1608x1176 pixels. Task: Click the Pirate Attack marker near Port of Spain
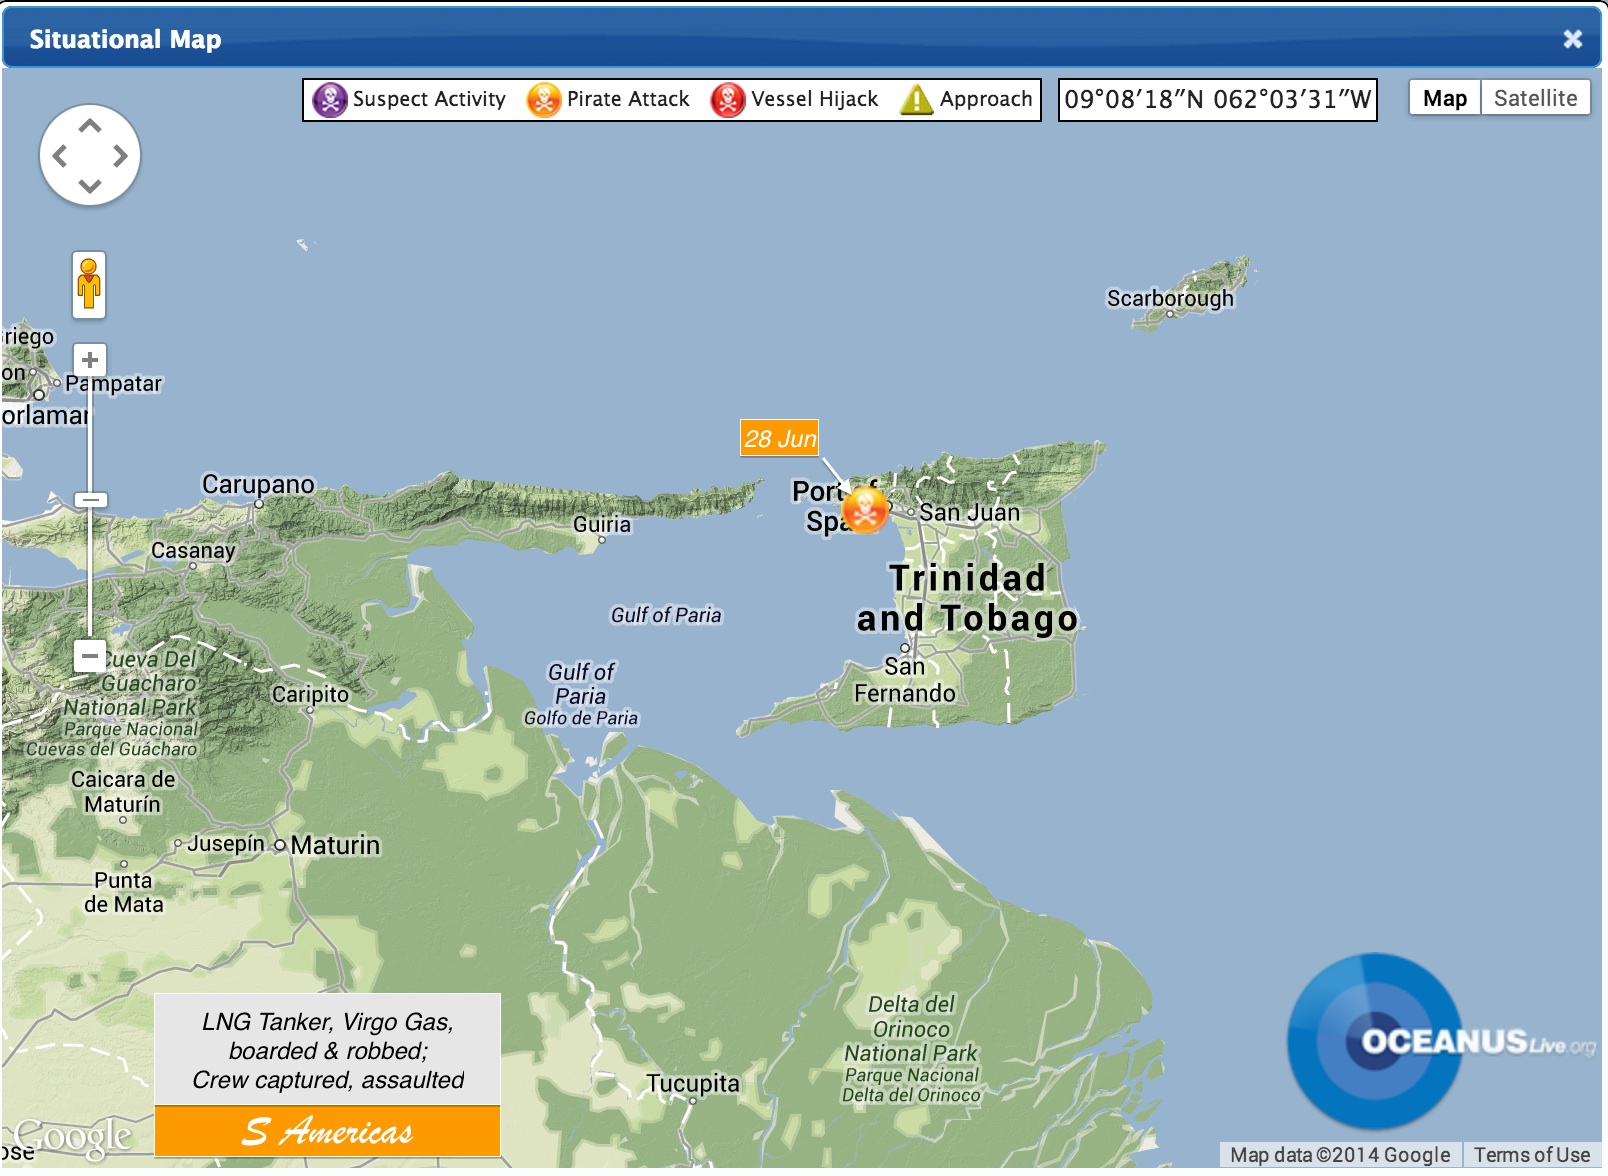865,510
